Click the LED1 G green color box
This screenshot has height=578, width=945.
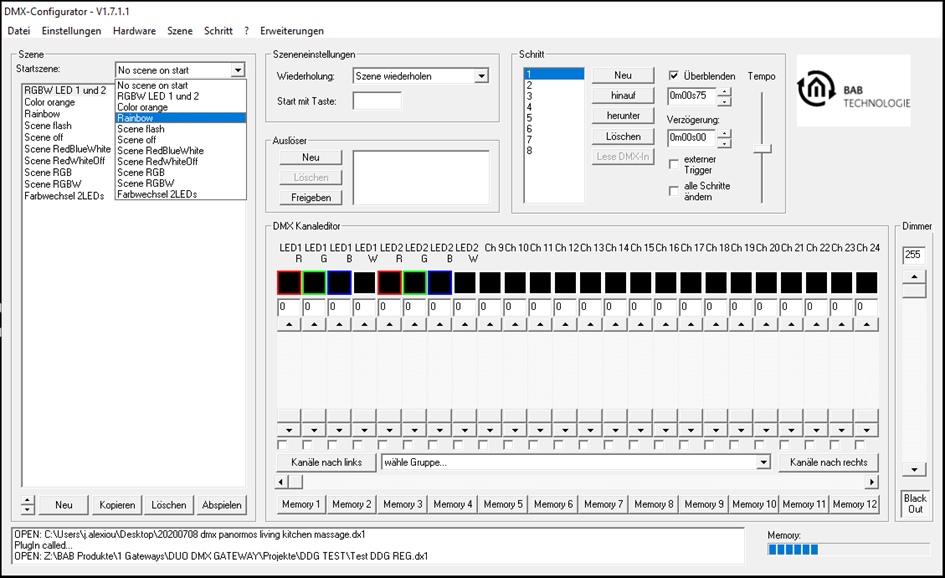tap(314, 283)
